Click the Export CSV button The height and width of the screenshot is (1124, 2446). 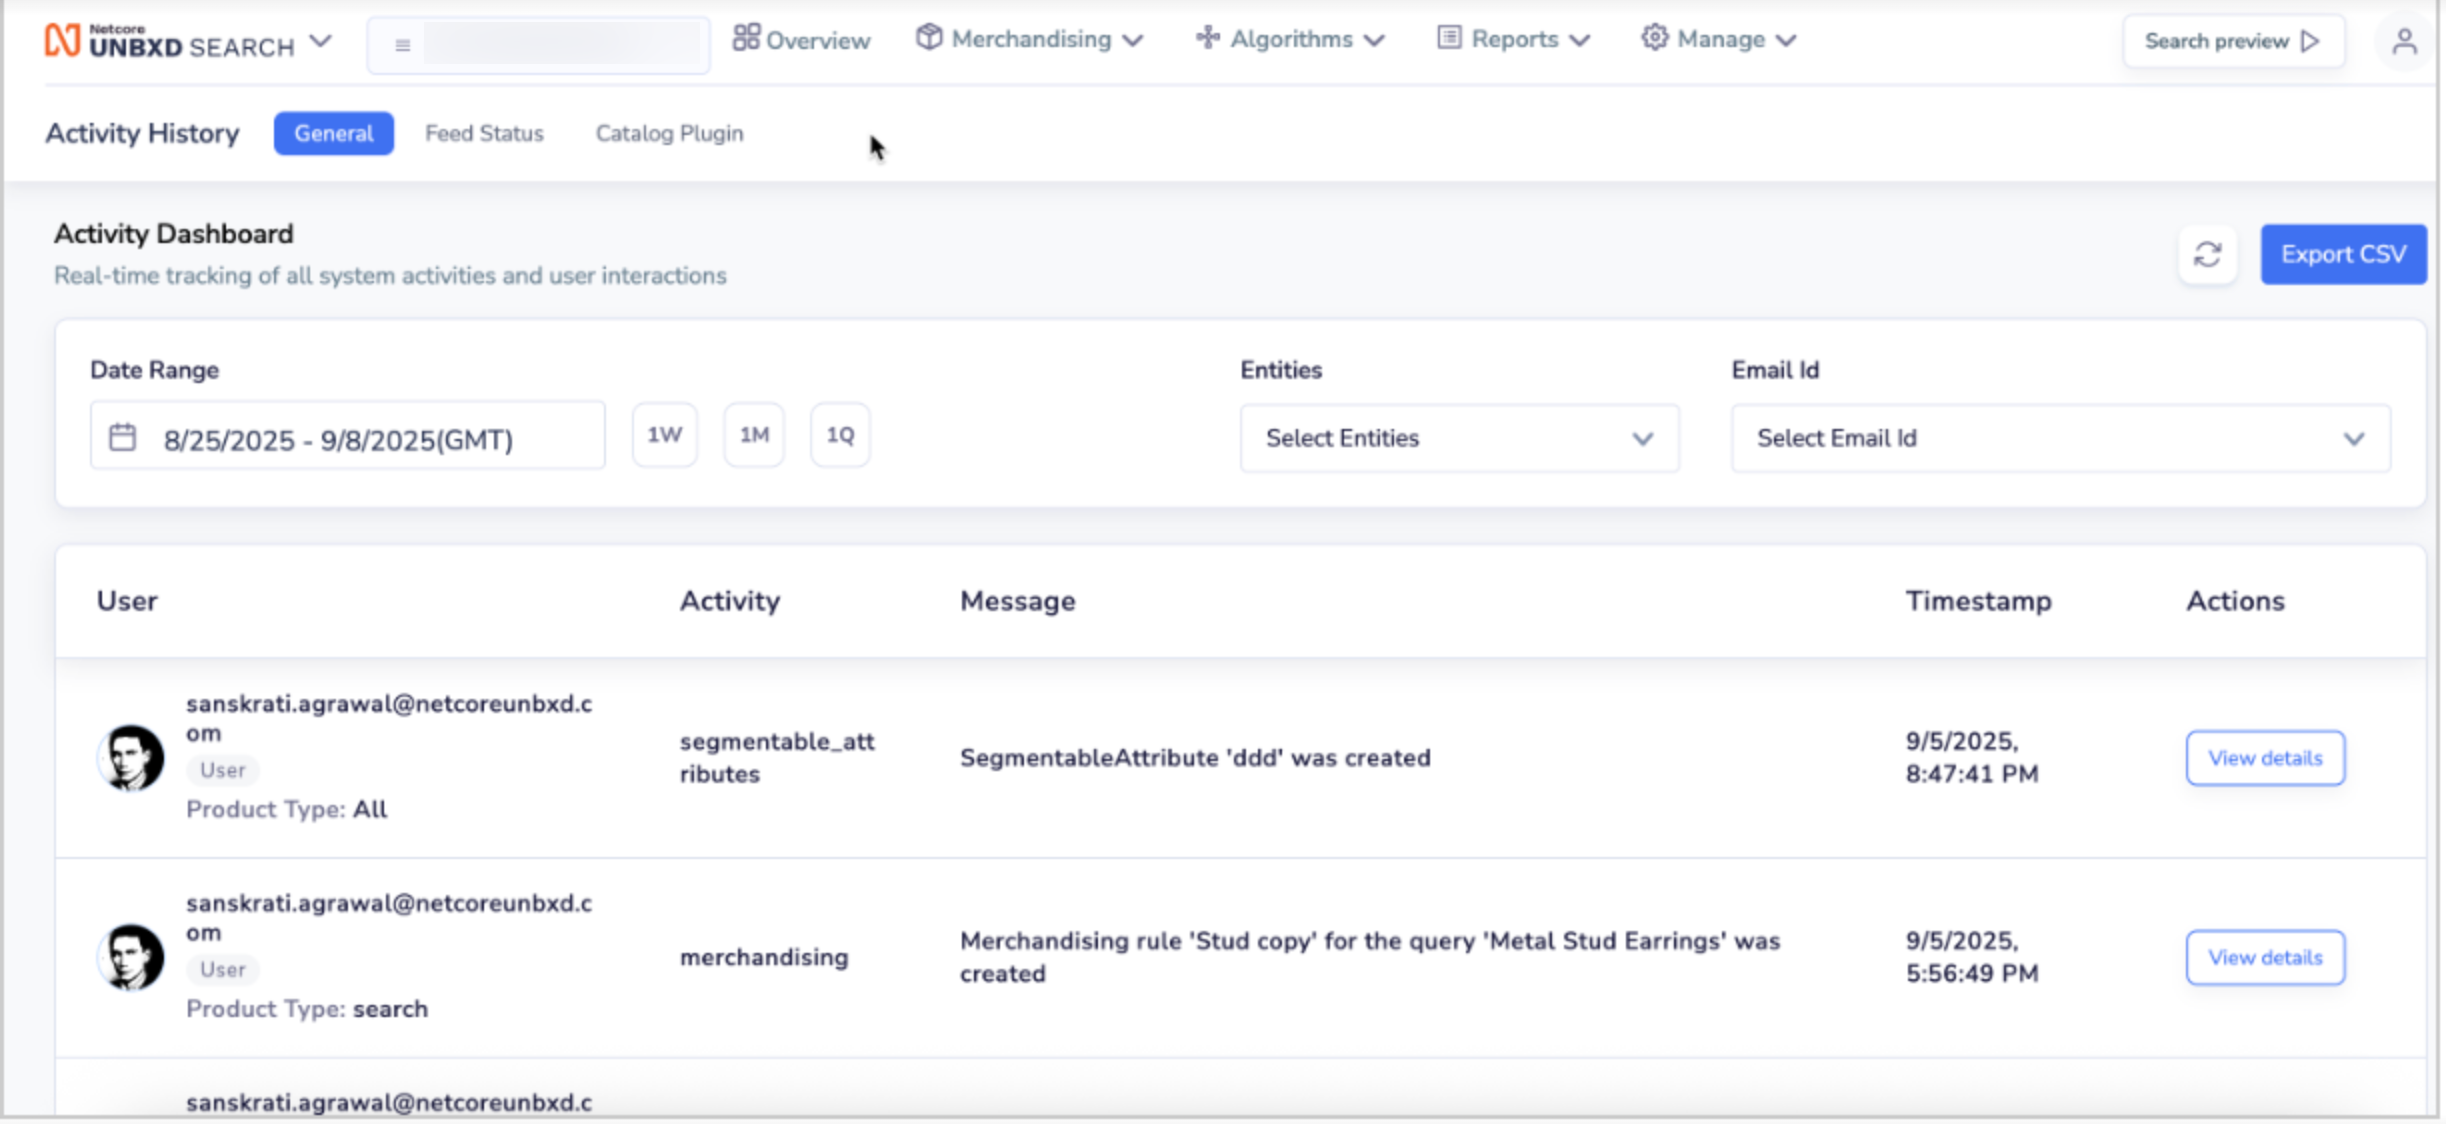(2344, 254)
